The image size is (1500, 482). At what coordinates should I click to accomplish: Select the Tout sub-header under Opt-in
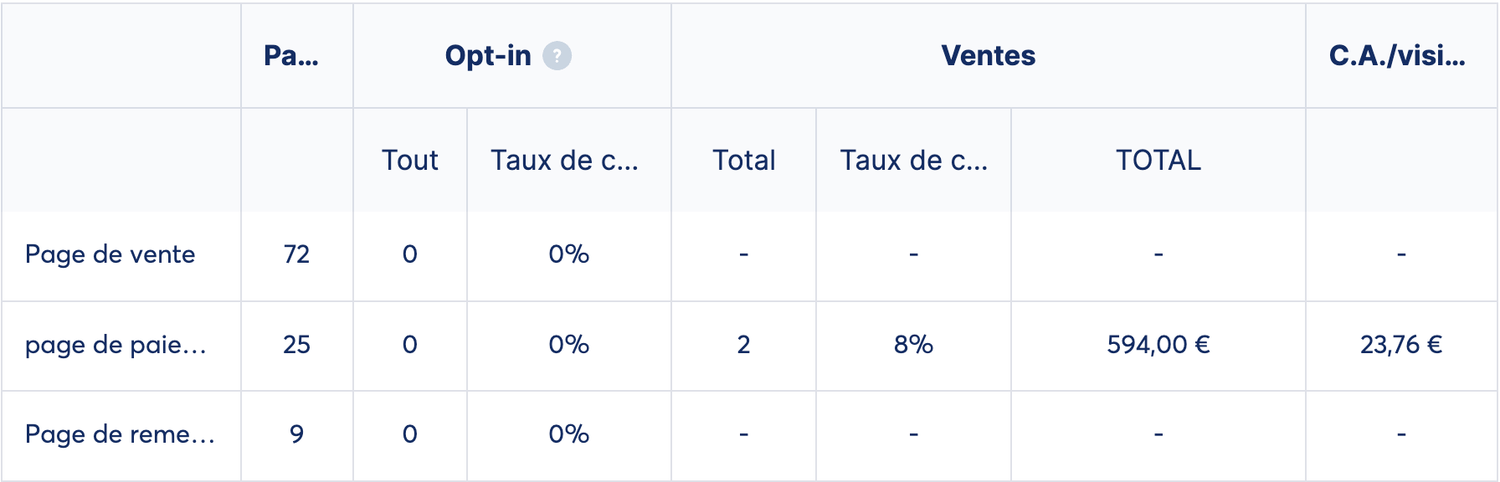pos(410,160)
